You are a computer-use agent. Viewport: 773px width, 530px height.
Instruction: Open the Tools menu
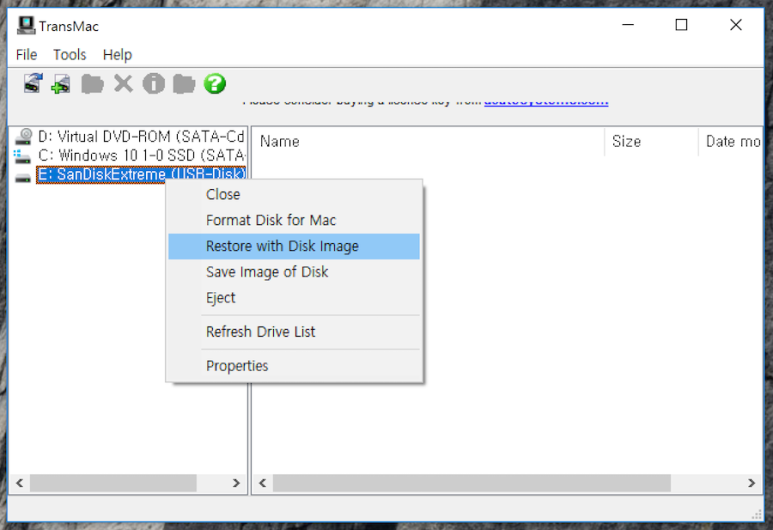[70, 55]
